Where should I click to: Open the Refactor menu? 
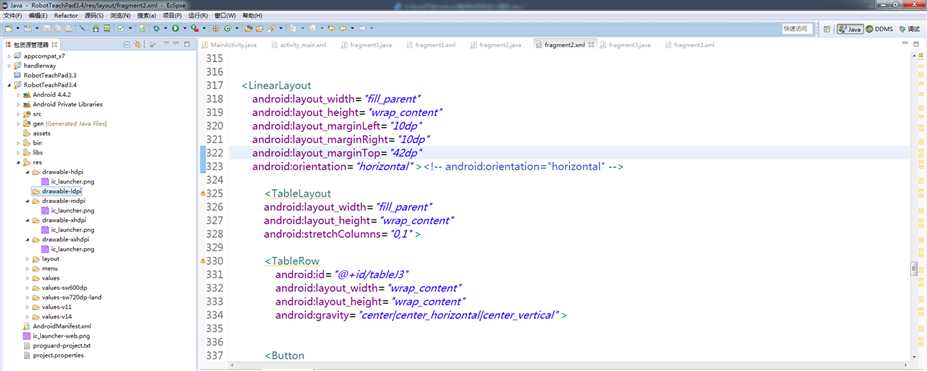point(66,15)
